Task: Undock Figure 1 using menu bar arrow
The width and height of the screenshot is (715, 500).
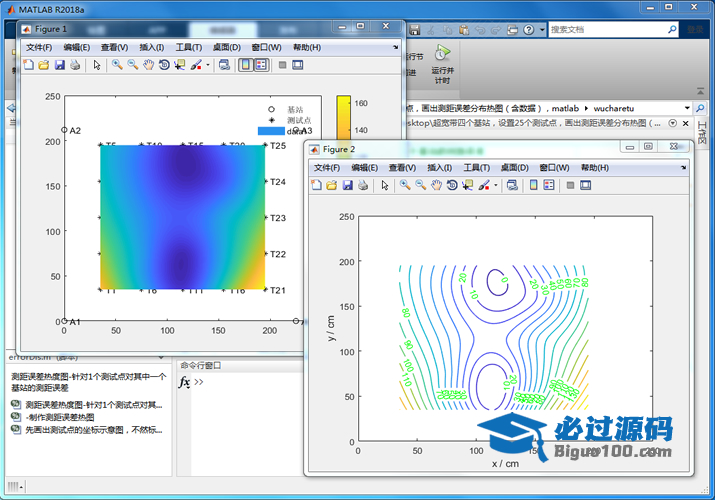Action: tap(395, 47)
